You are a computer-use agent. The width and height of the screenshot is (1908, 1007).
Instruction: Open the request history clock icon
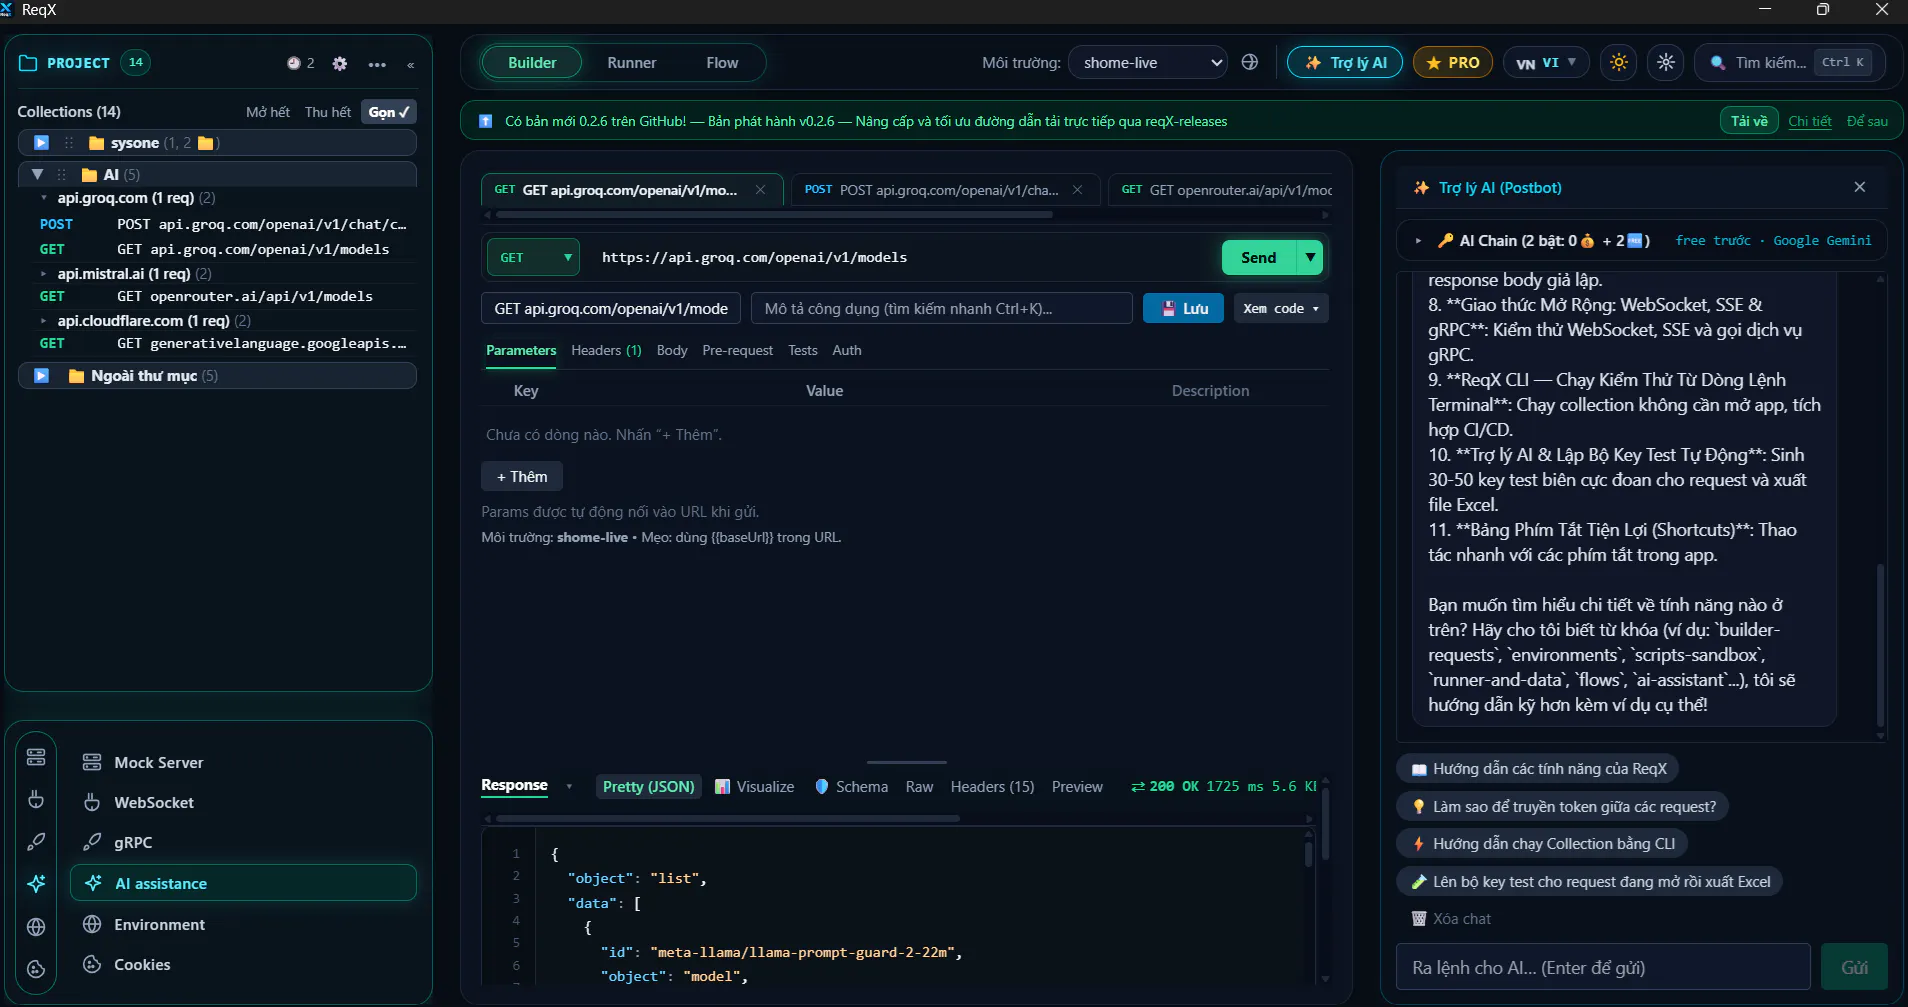(293, 63)
